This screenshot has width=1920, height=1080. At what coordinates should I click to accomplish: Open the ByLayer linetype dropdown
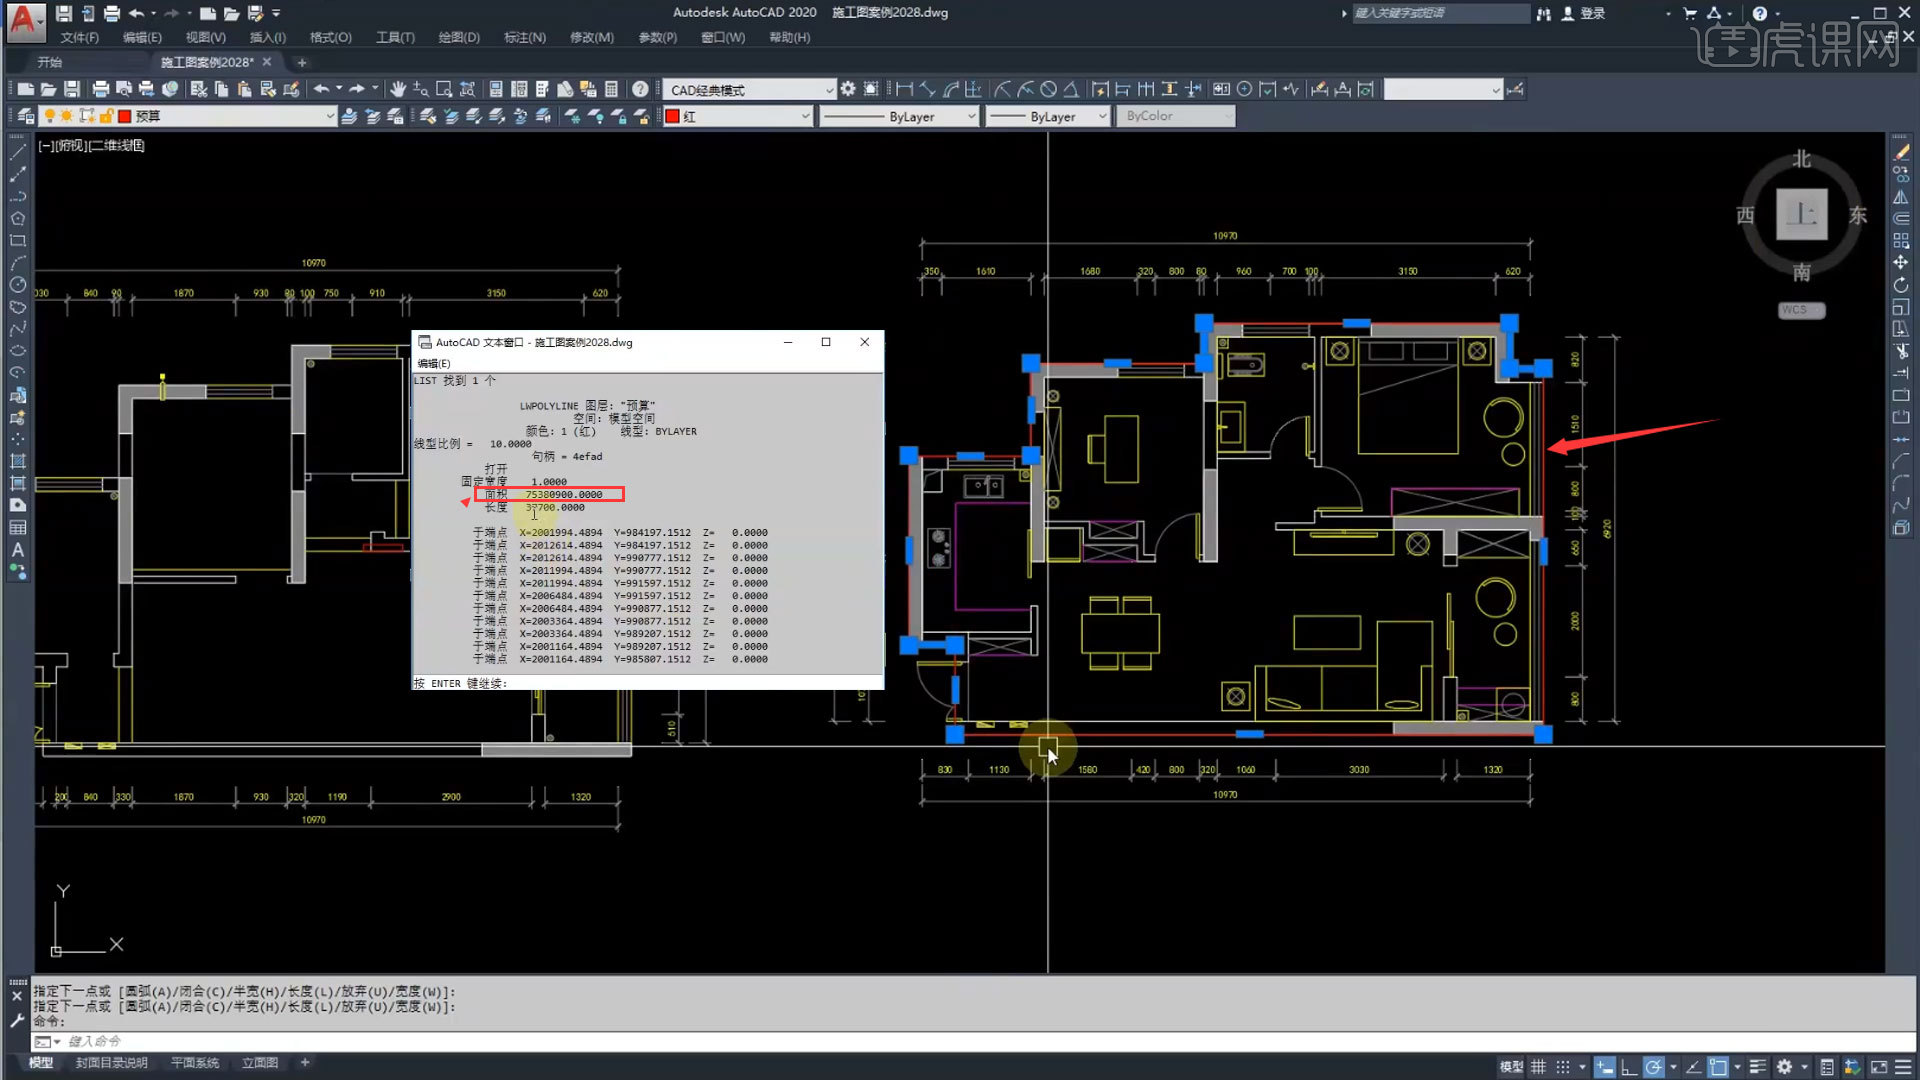899,116
